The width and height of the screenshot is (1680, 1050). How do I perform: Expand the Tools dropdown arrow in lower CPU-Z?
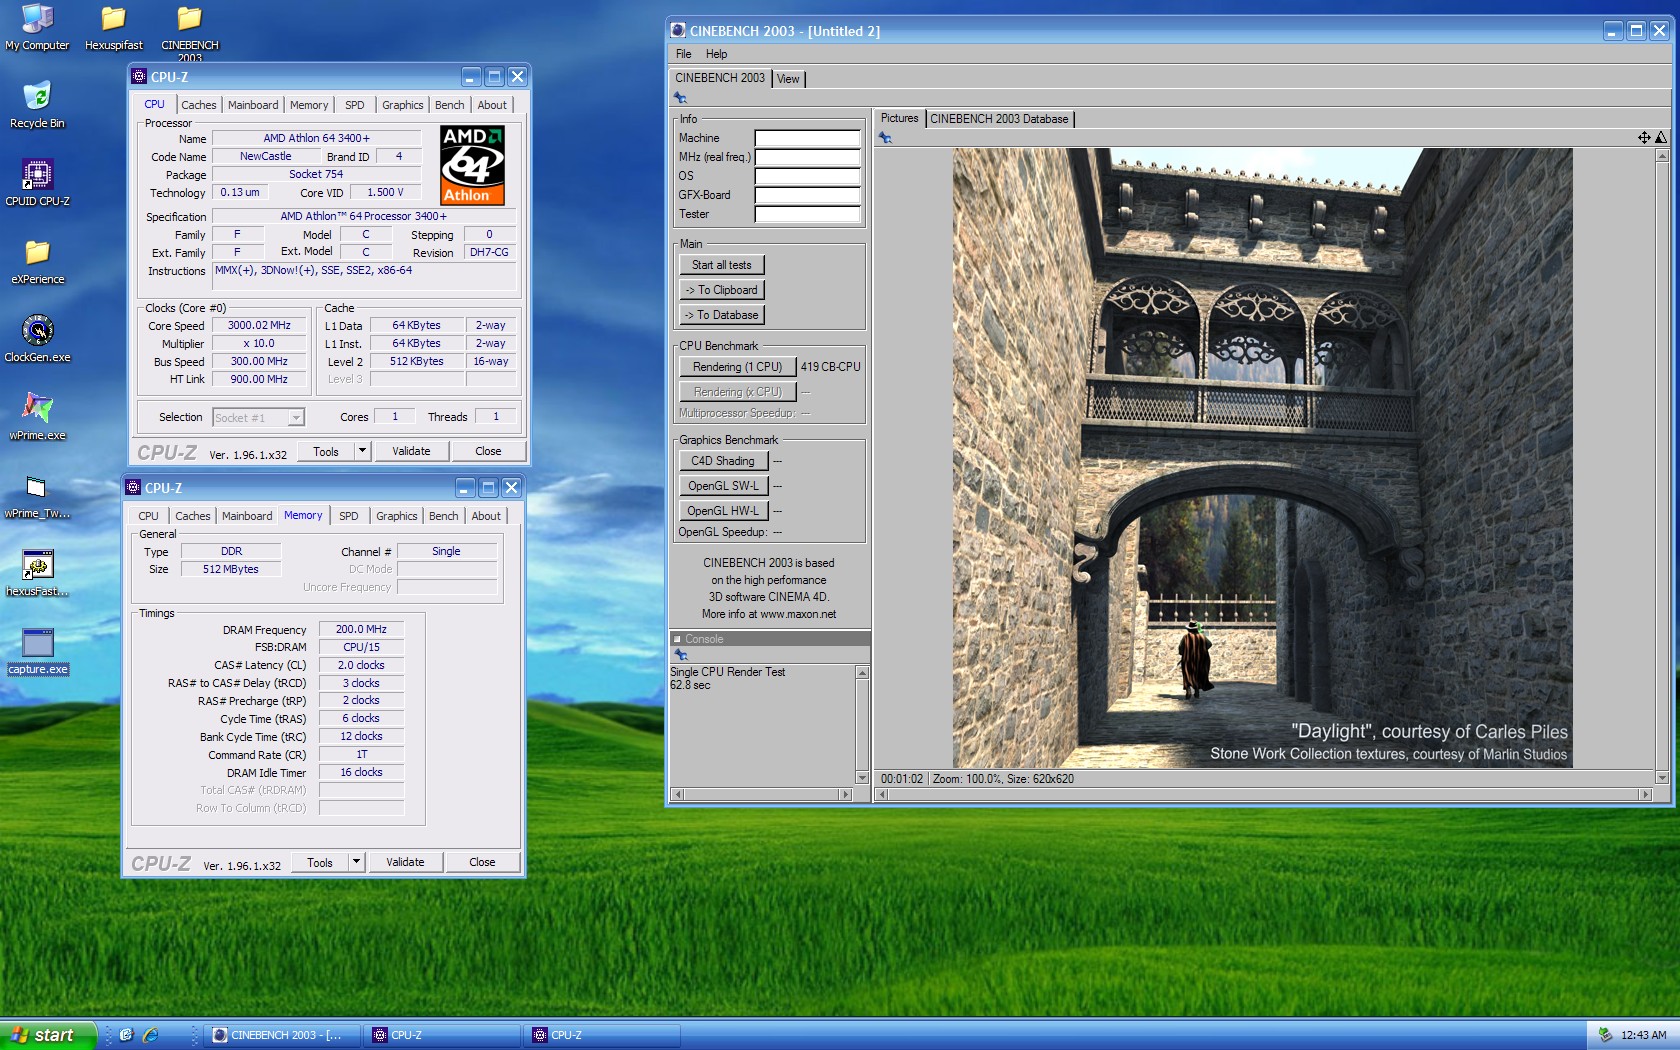(x=356, y=861)
